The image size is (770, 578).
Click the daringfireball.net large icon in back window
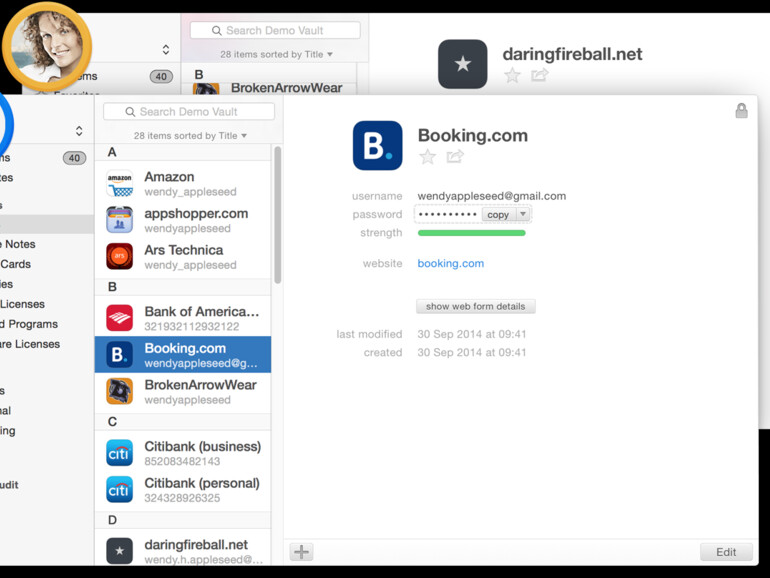pos(463,64)
